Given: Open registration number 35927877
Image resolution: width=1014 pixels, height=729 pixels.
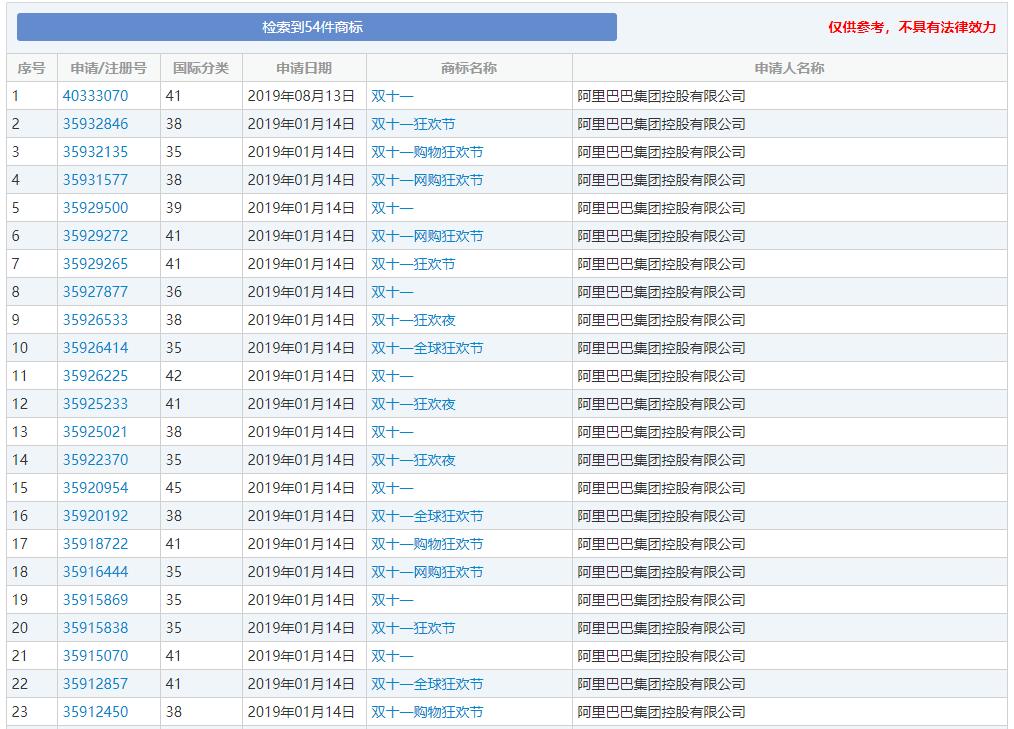Looking at the screenshot, I should click(95, 292).
